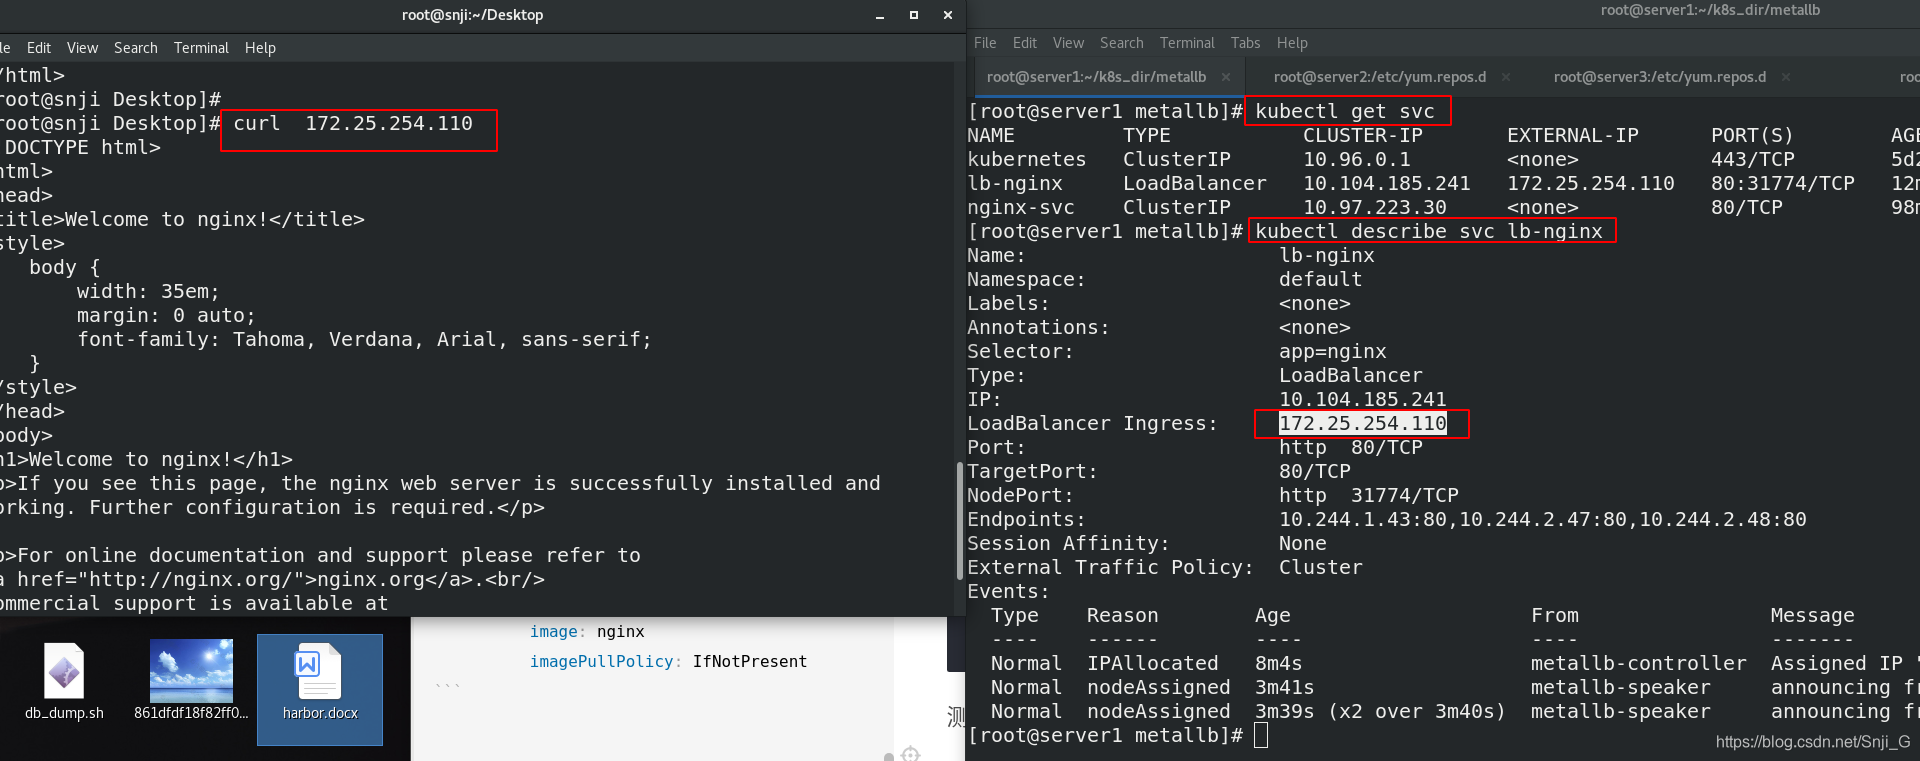Screen dimensions: 1920x761
Task: Switch to root@server1 metallb tab
Action: [1096, 77]
